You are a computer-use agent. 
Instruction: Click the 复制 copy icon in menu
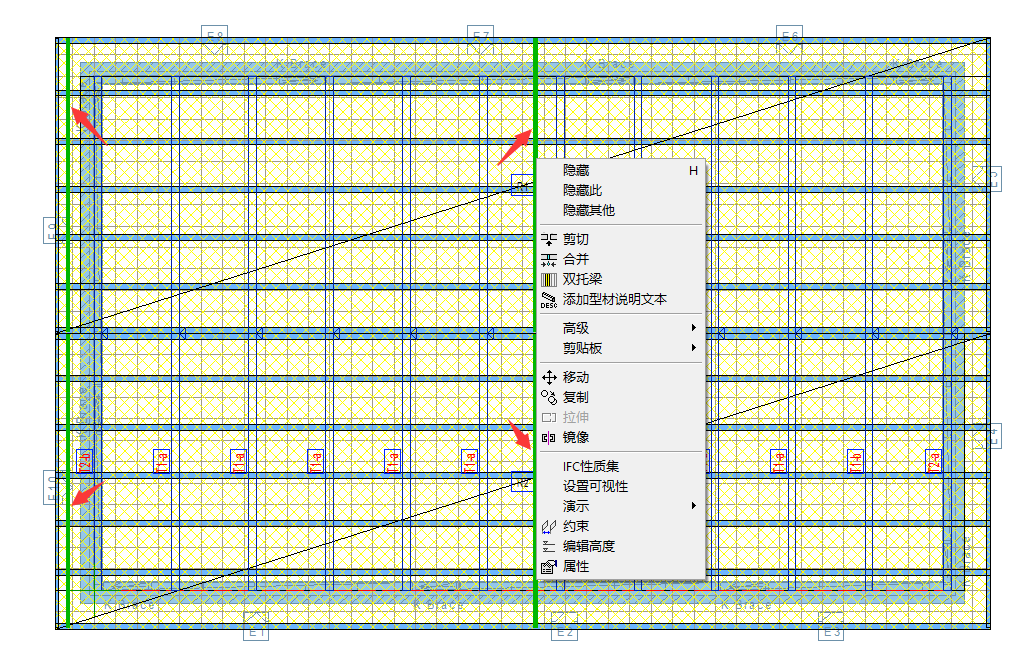point(549,397)
